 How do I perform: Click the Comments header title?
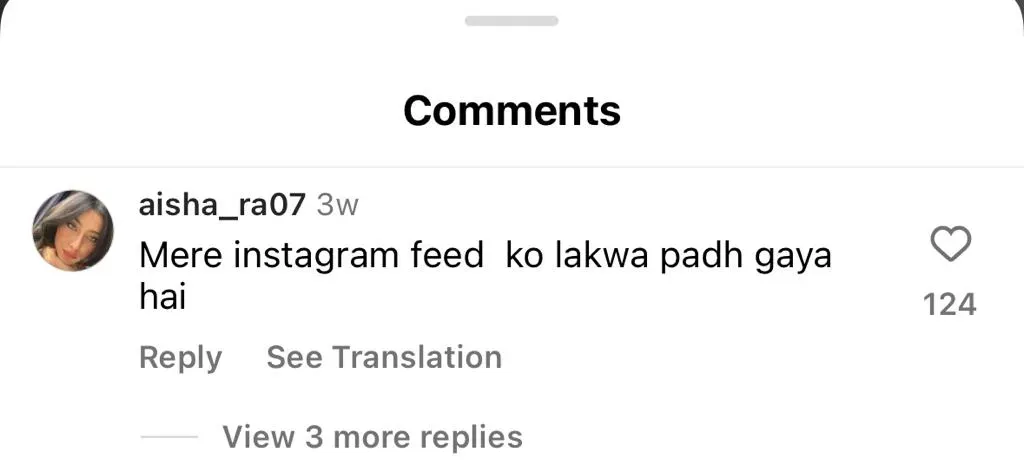512,110
